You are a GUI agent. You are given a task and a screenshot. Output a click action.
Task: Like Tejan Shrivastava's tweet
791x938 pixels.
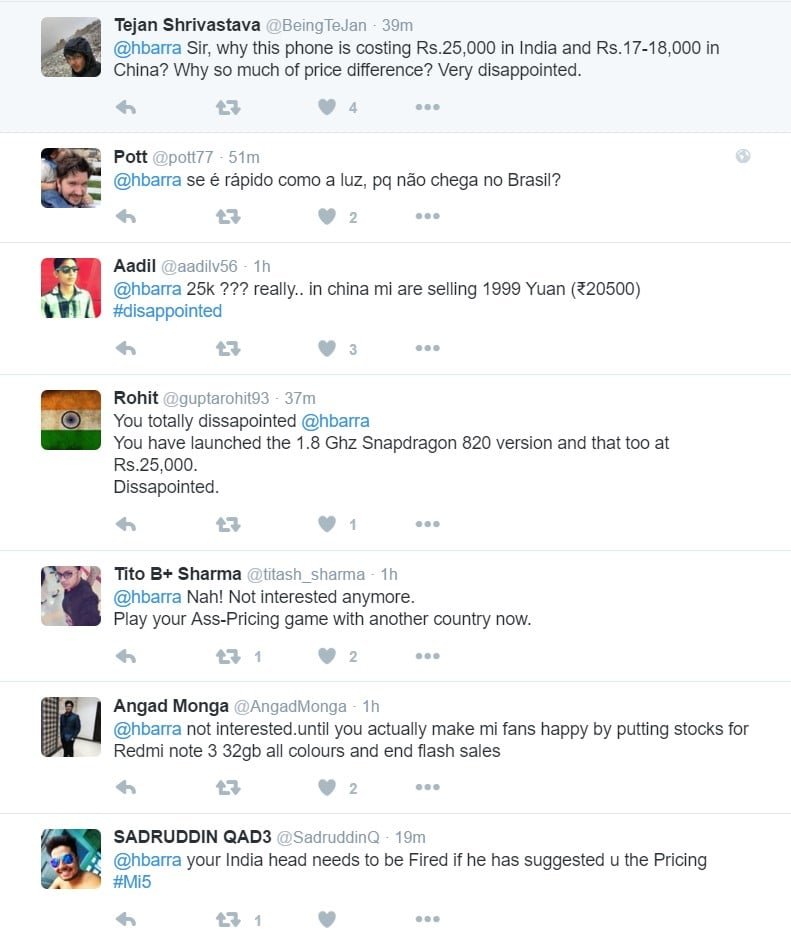327,107
